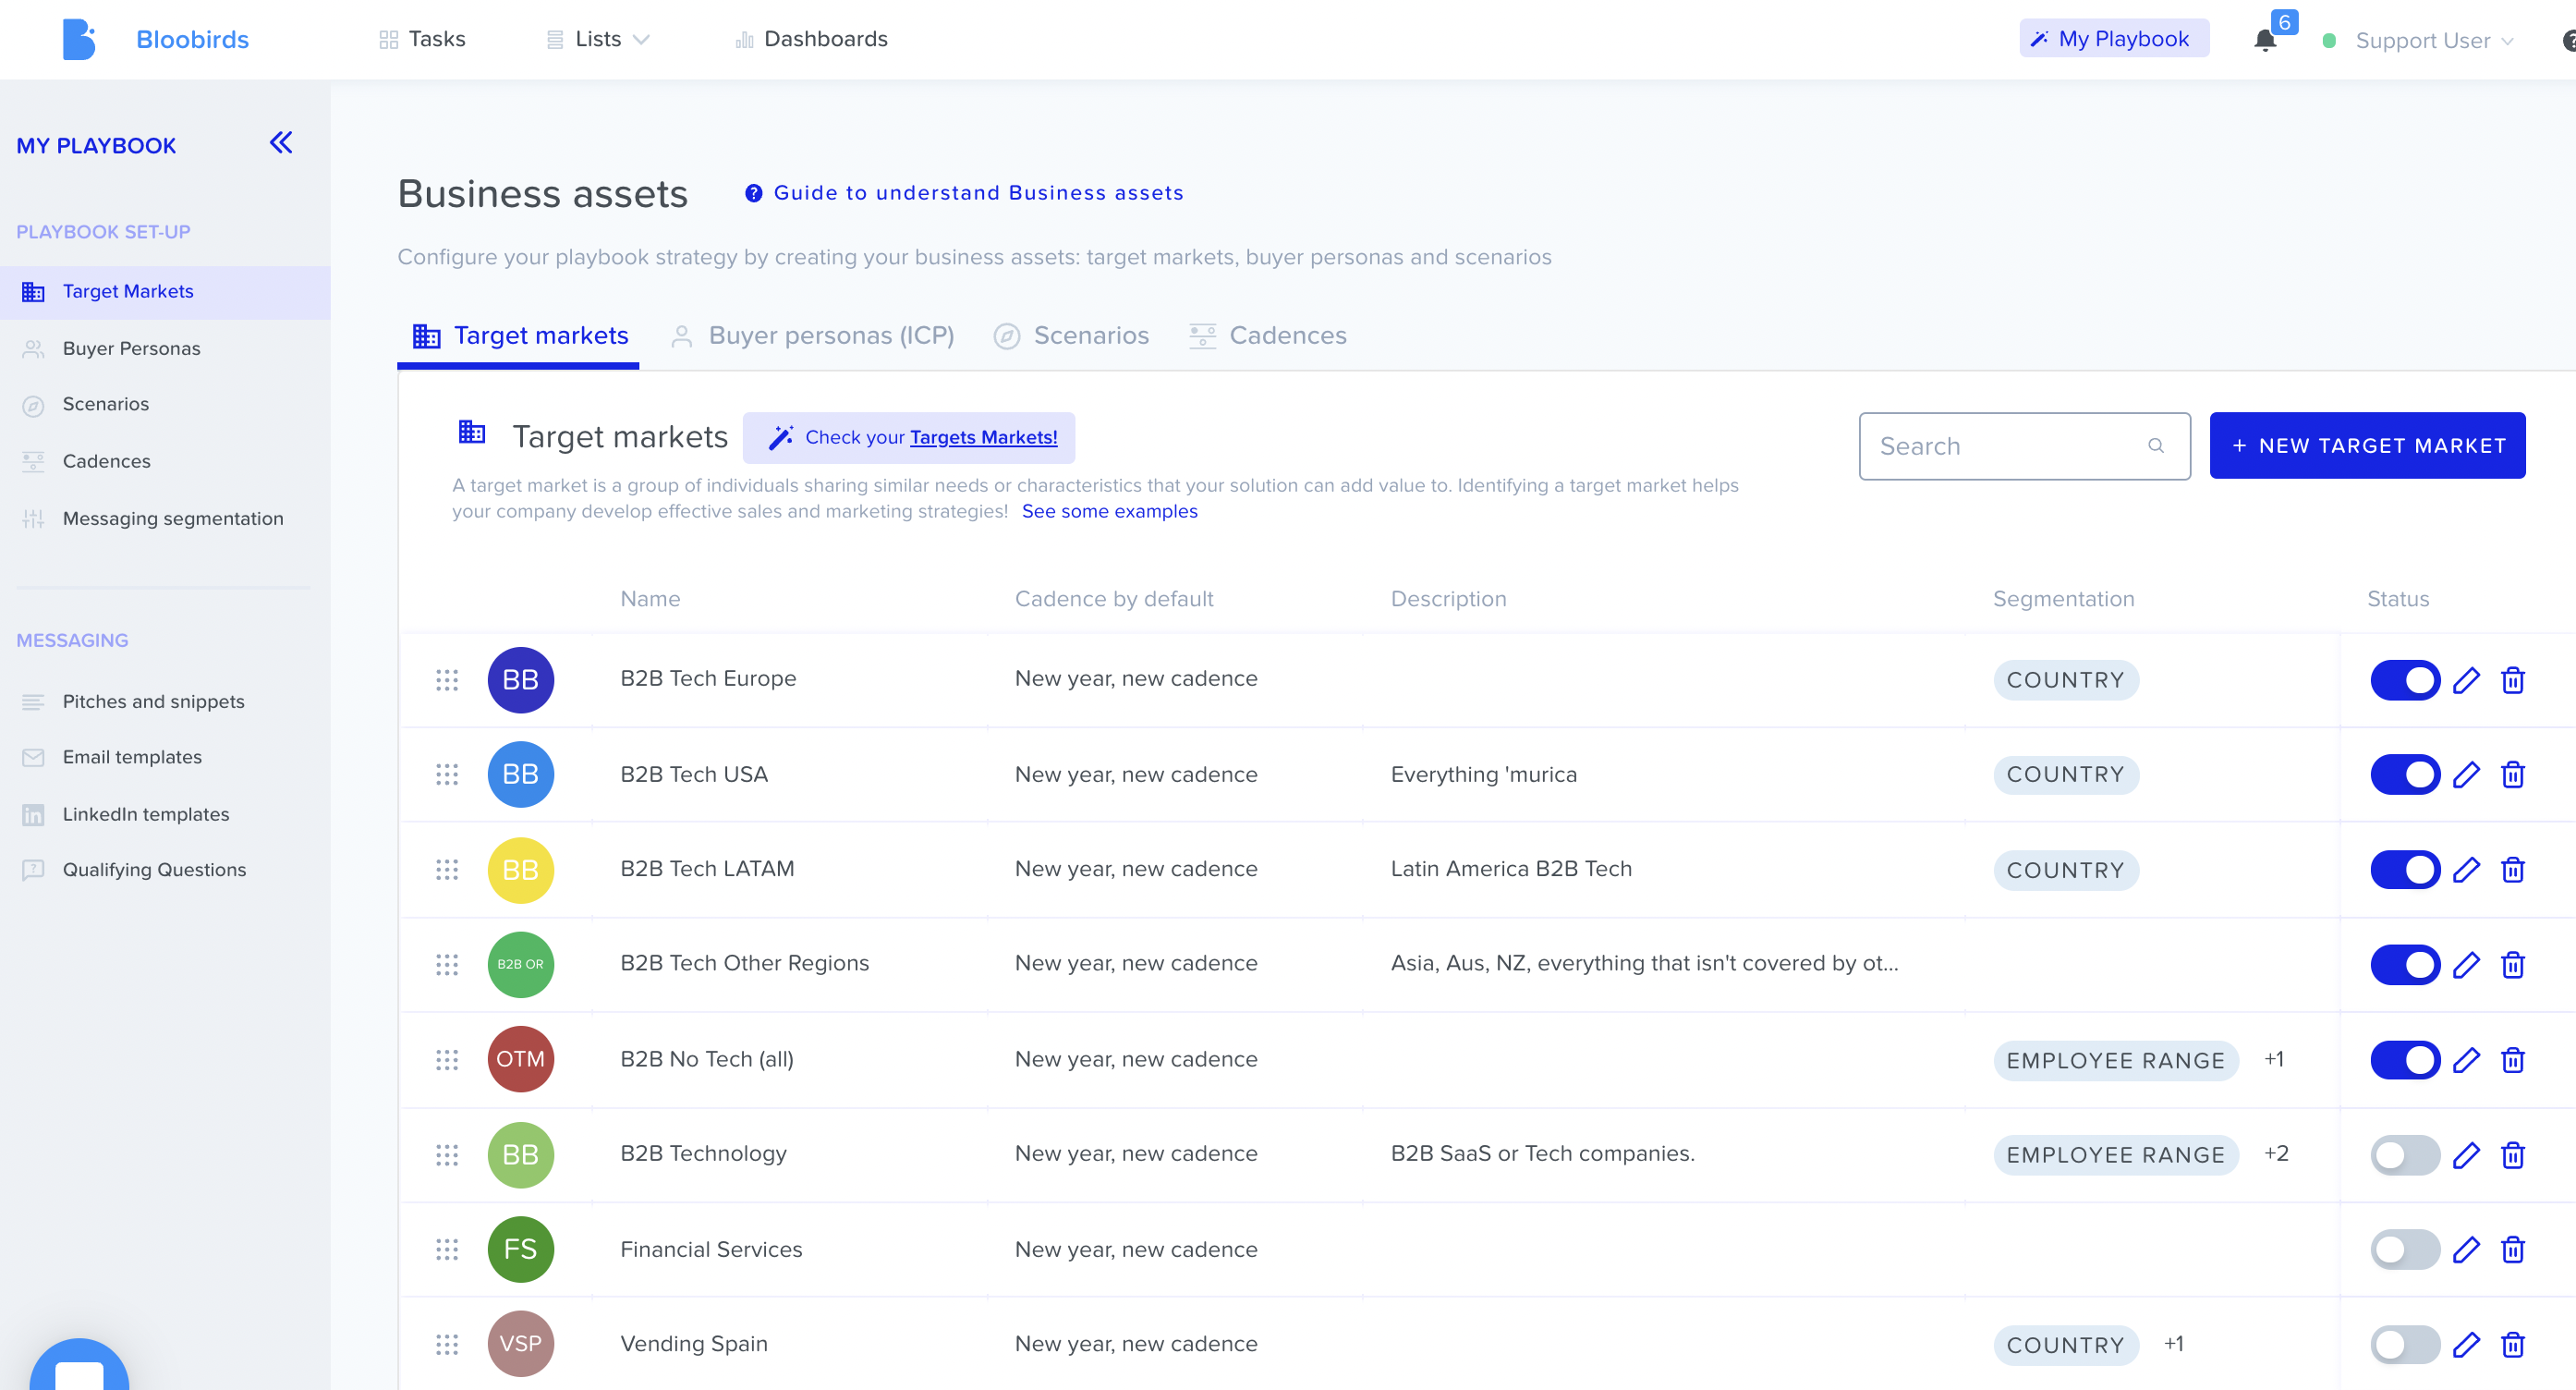This screenshot has width=2576, height=1390.
Task: Open Buyer Personas in the sidebar
Action: pyautogui.click(x=165, y=348)
